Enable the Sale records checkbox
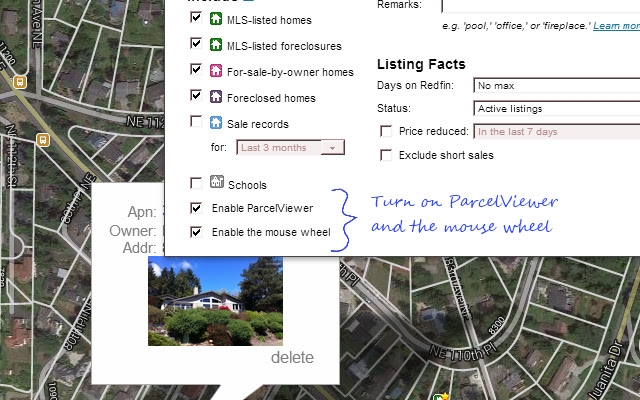This screenshot has width=640, height=400. pos(196,122)
